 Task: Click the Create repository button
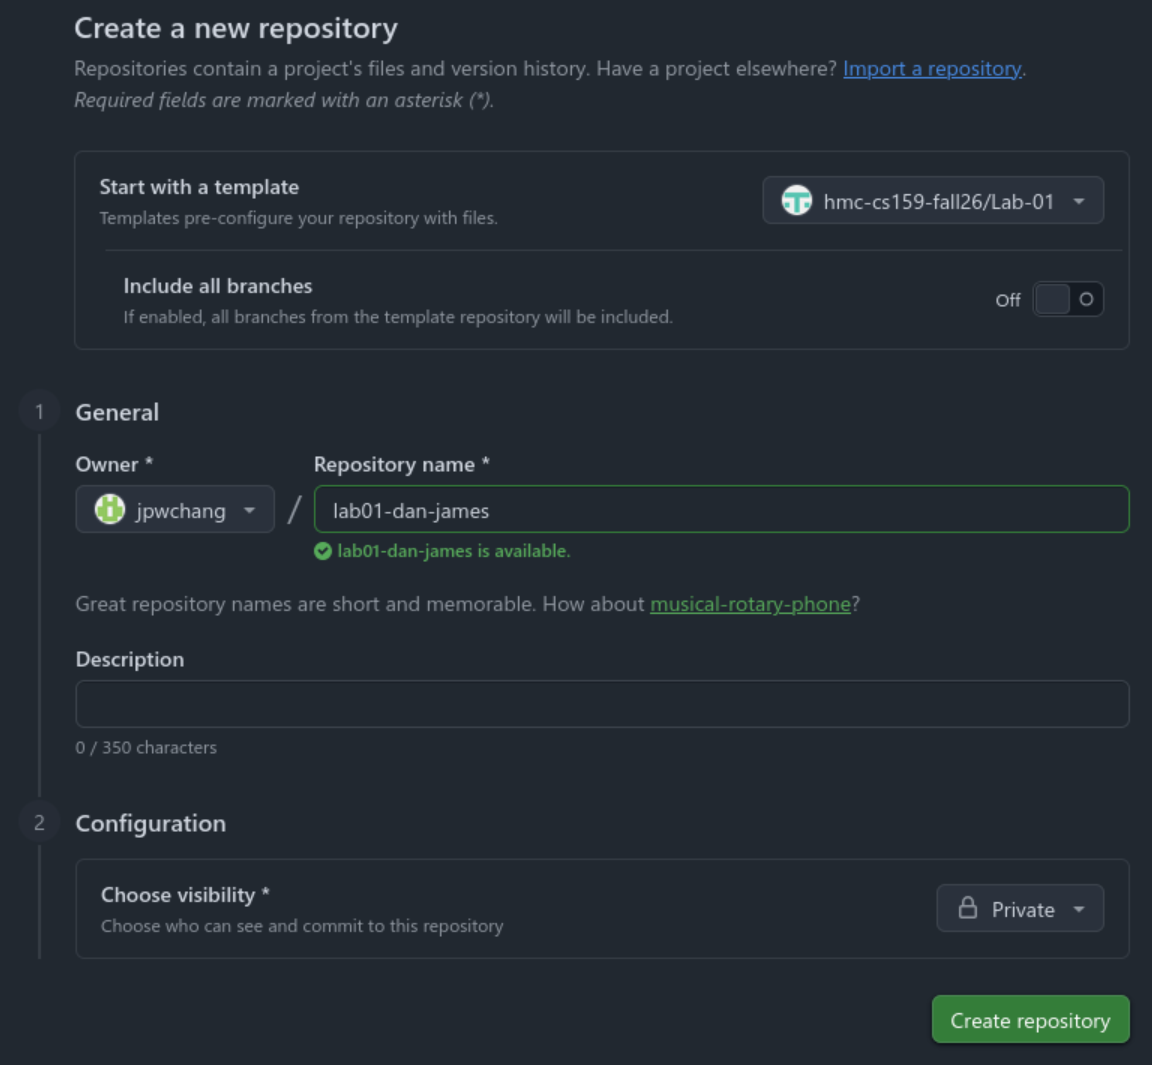coord(1030,1019)
